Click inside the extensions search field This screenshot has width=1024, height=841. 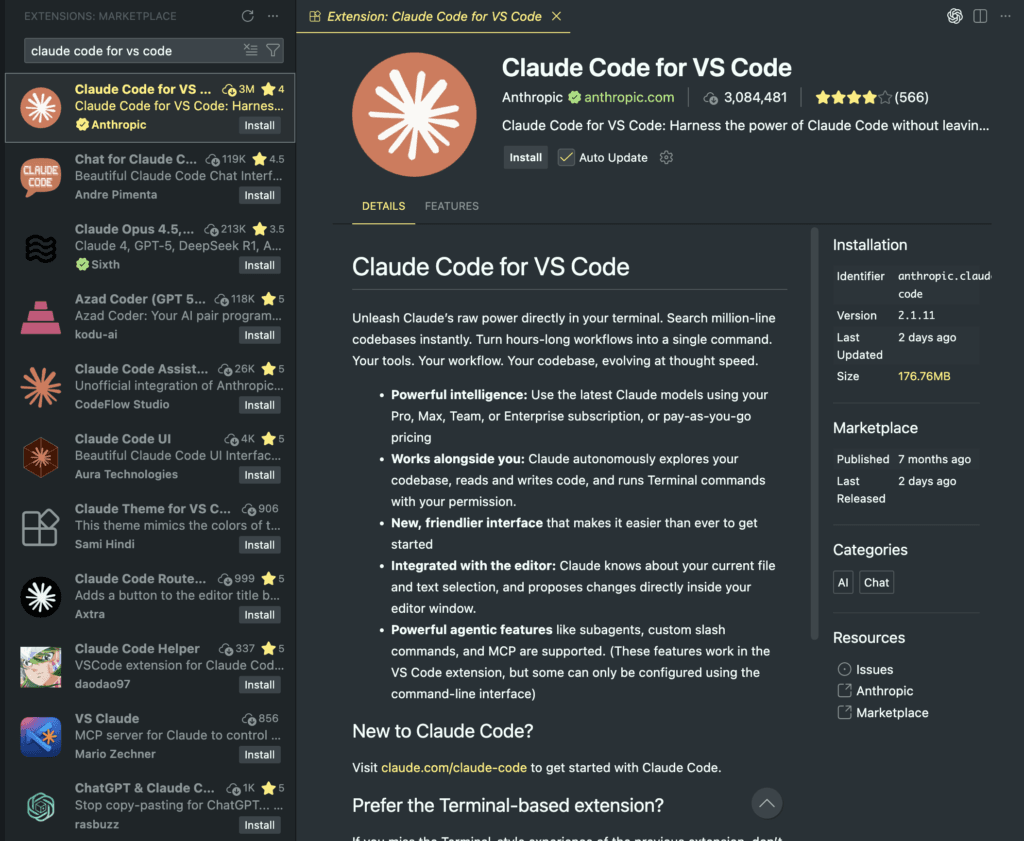pos(120,49)
